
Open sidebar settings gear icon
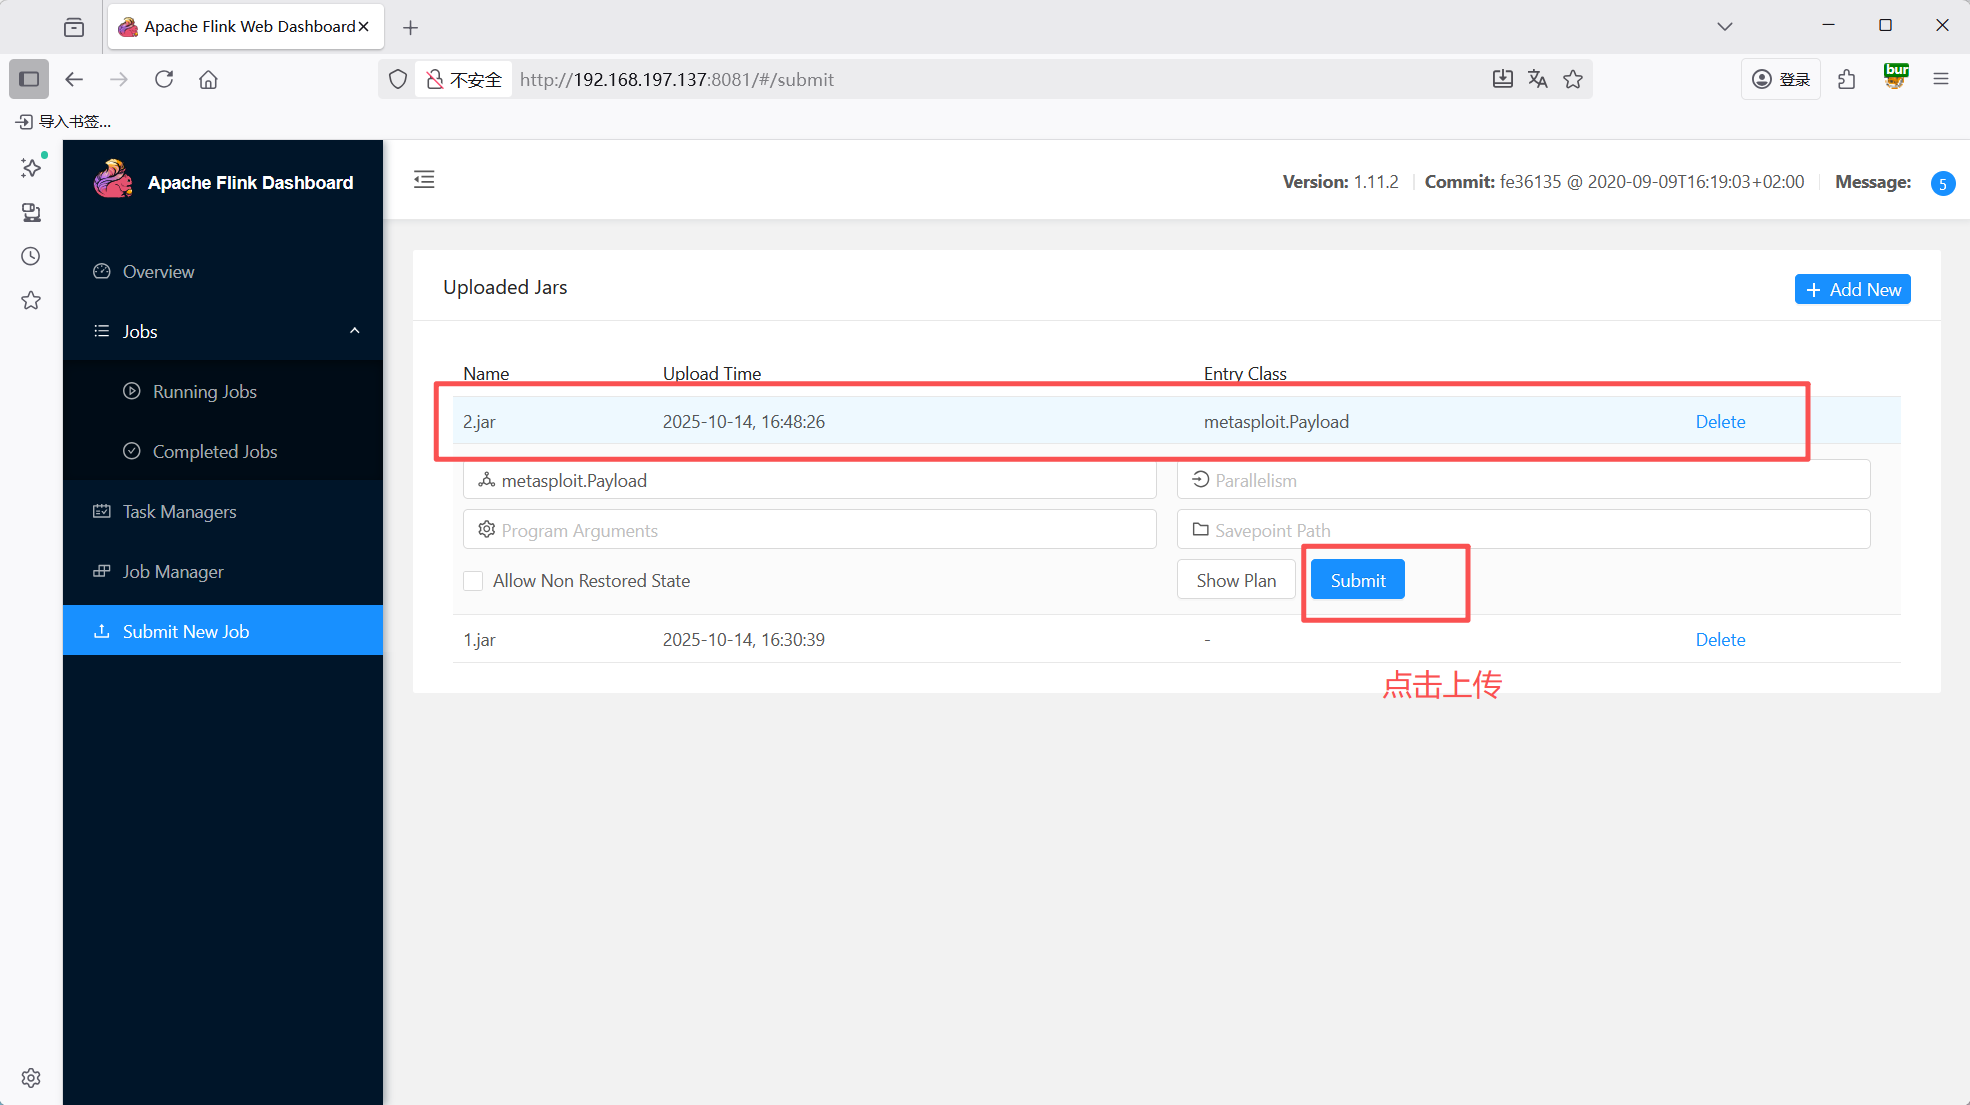point(31,1077)
